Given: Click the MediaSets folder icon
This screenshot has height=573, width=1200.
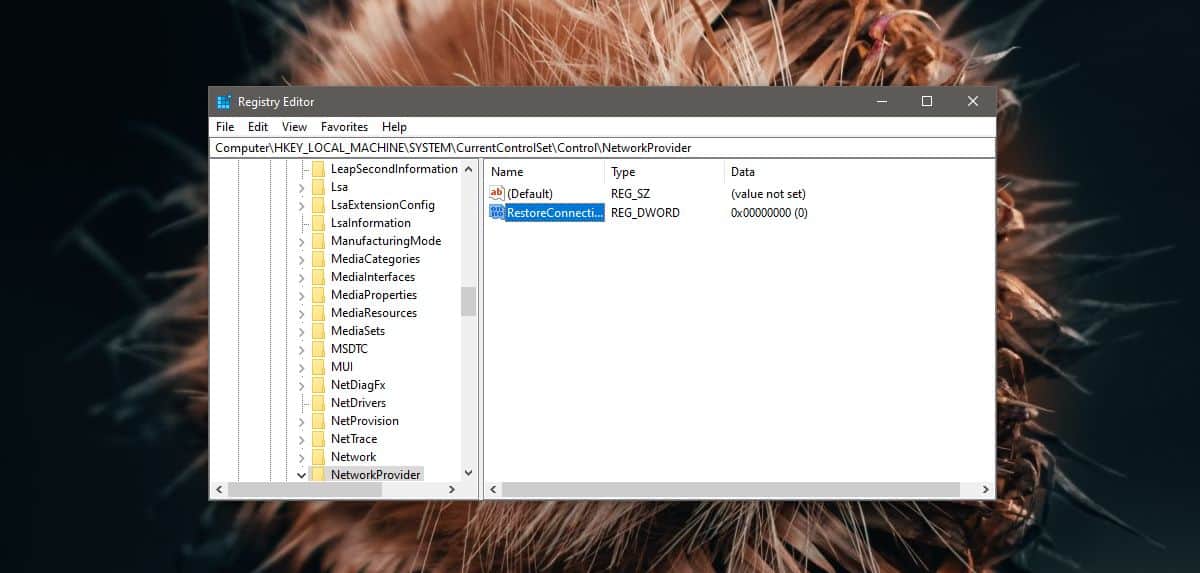Looking at the screenshot, I should click(319, 331).
